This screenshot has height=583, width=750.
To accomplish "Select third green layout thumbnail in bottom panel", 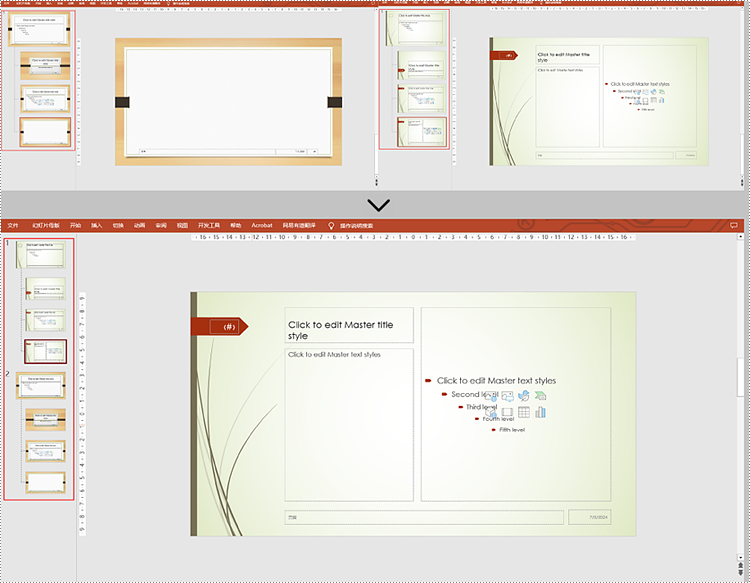I will pyautogui.click(x=45, y=320).
